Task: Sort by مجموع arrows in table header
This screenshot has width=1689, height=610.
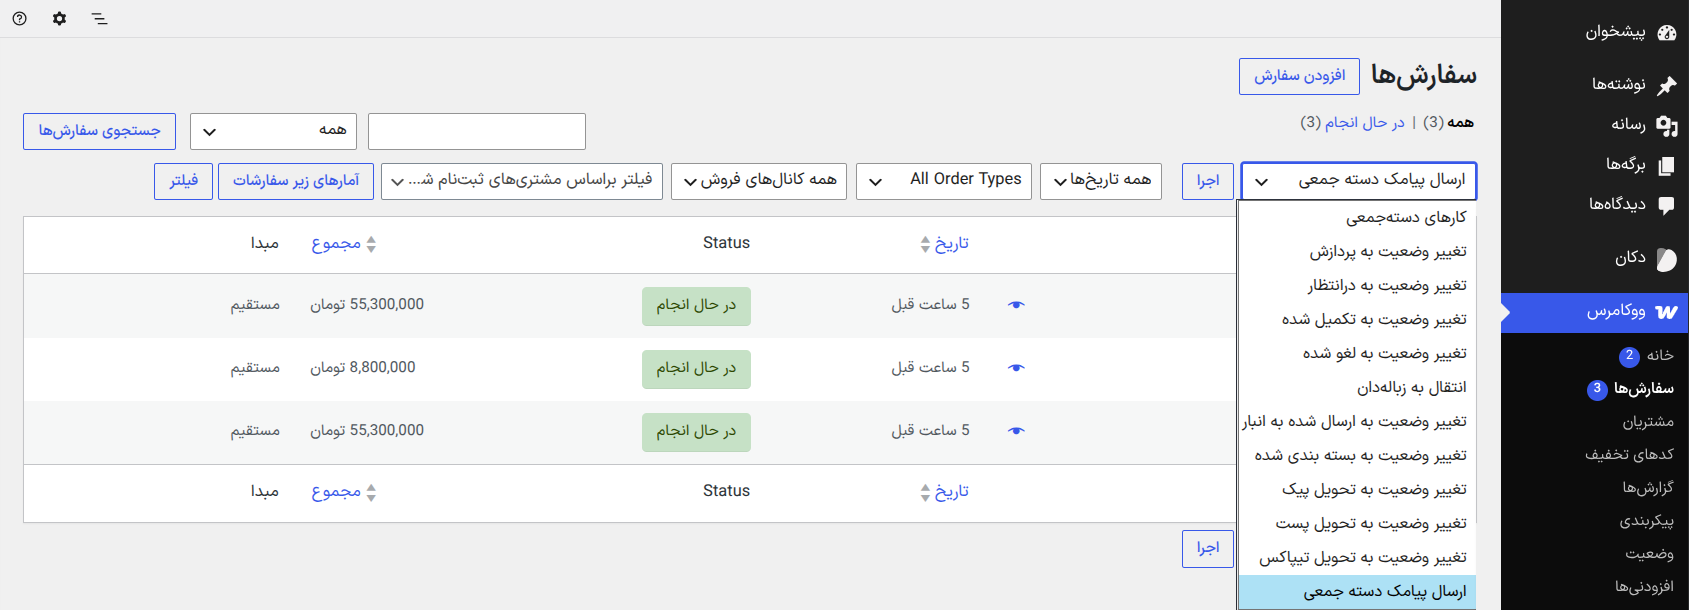Action: pyautogui.click(x=371, y=244)
